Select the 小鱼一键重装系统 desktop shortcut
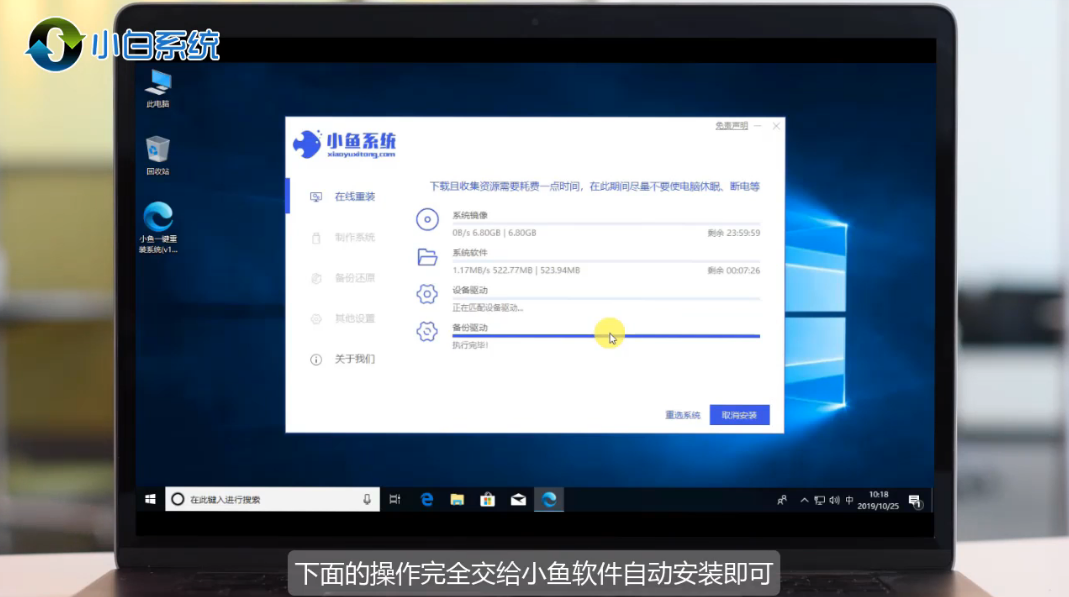The image size is (1069, 597). [158, 227]
